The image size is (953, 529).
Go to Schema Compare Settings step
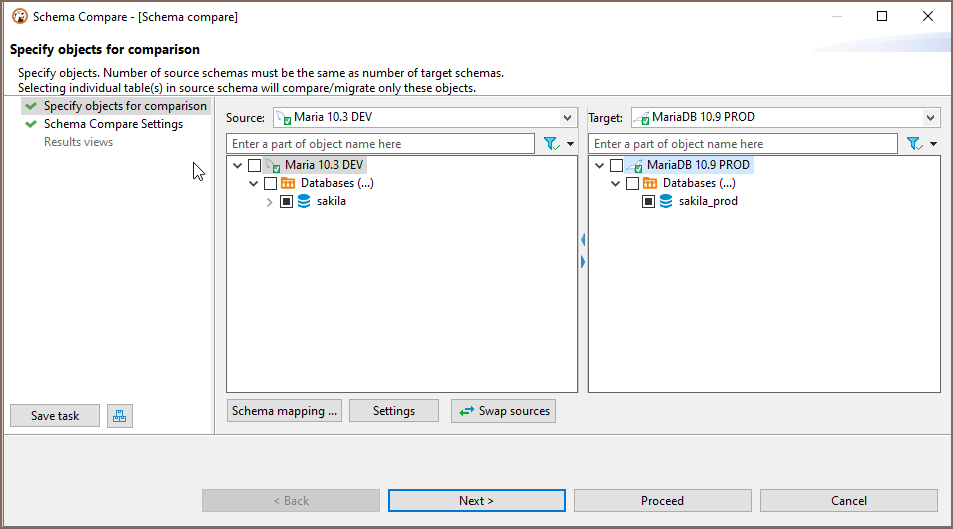[x=113, y=124]
